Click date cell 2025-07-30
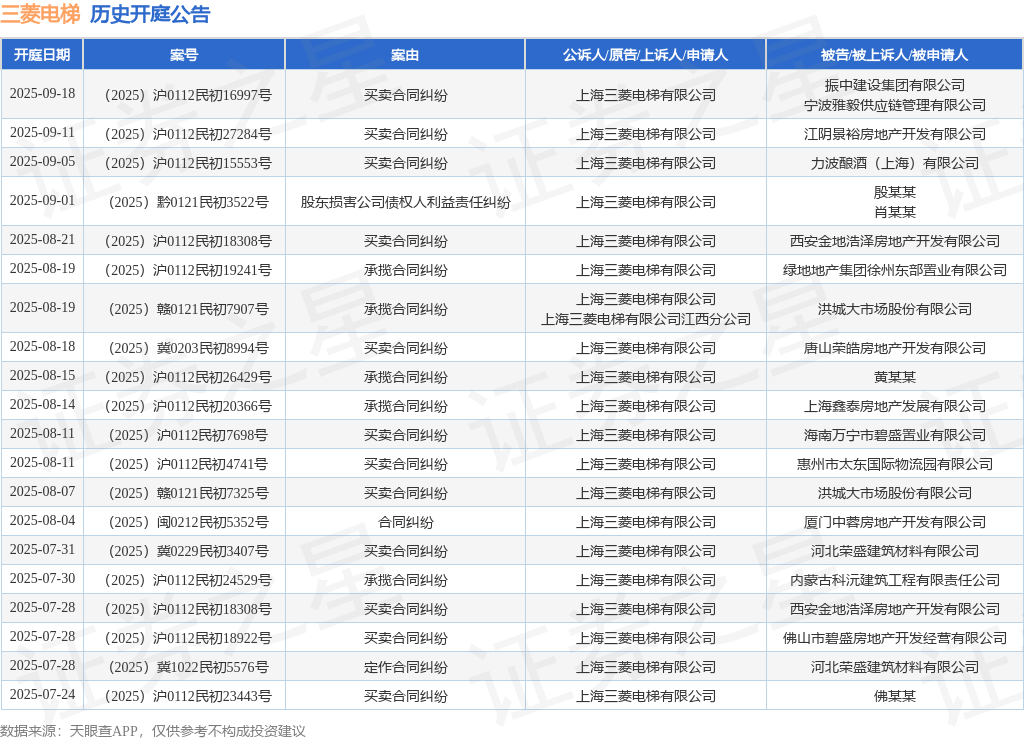Viewport: 1024px width, 740px height. (x=42, y=578)
